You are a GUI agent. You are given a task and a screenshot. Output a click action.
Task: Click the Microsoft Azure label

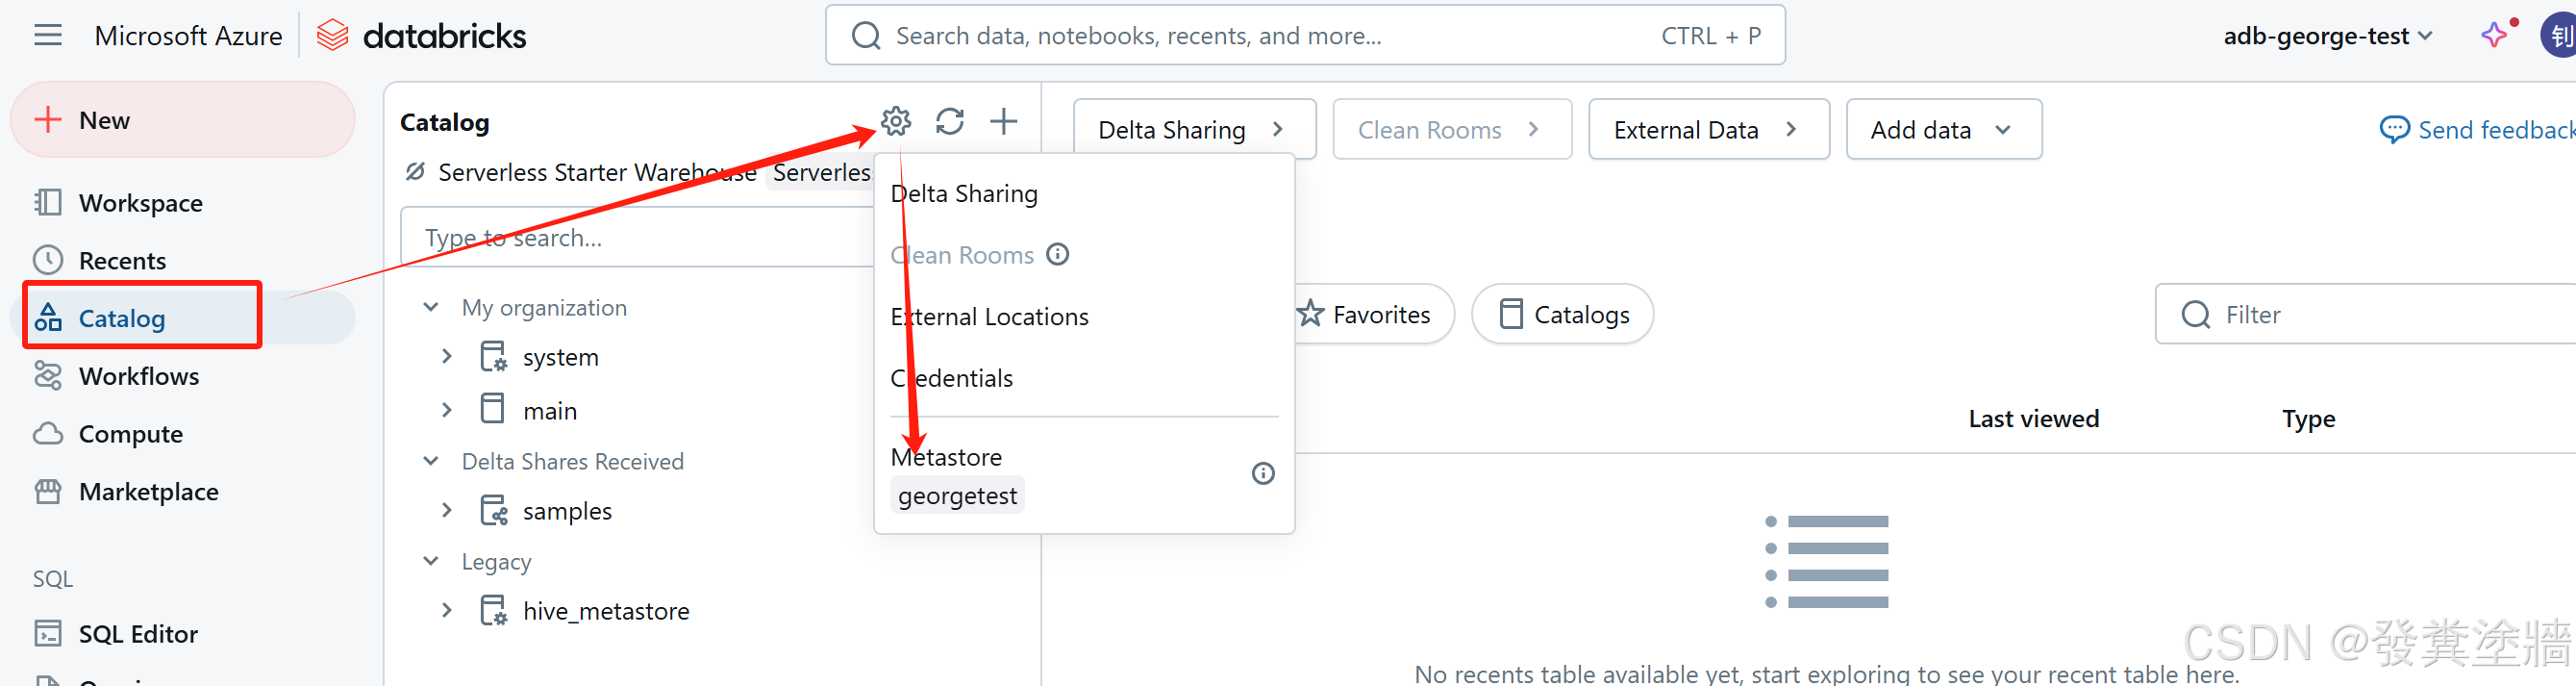pyautogui.click(x=188, y=36)
